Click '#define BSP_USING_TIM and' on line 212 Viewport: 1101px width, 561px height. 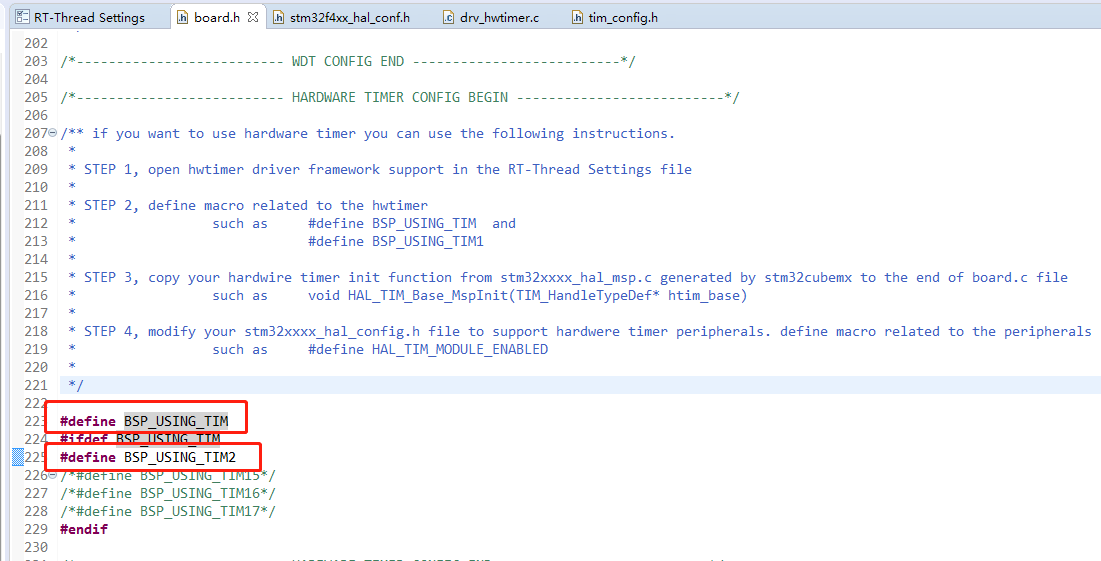click(x=411, y=223)
